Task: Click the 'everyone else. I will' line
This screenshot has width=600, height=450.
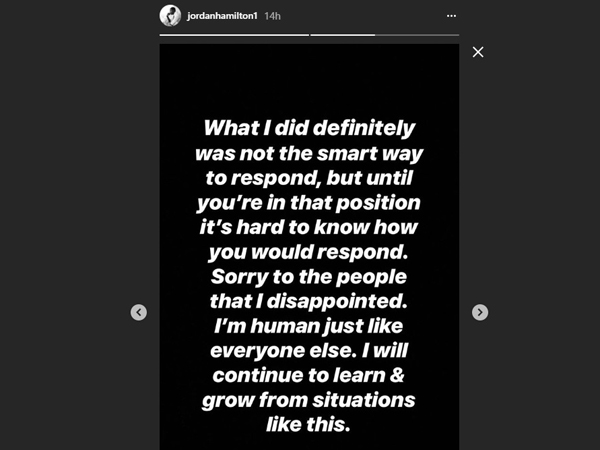Action: [x=309, y=351]
